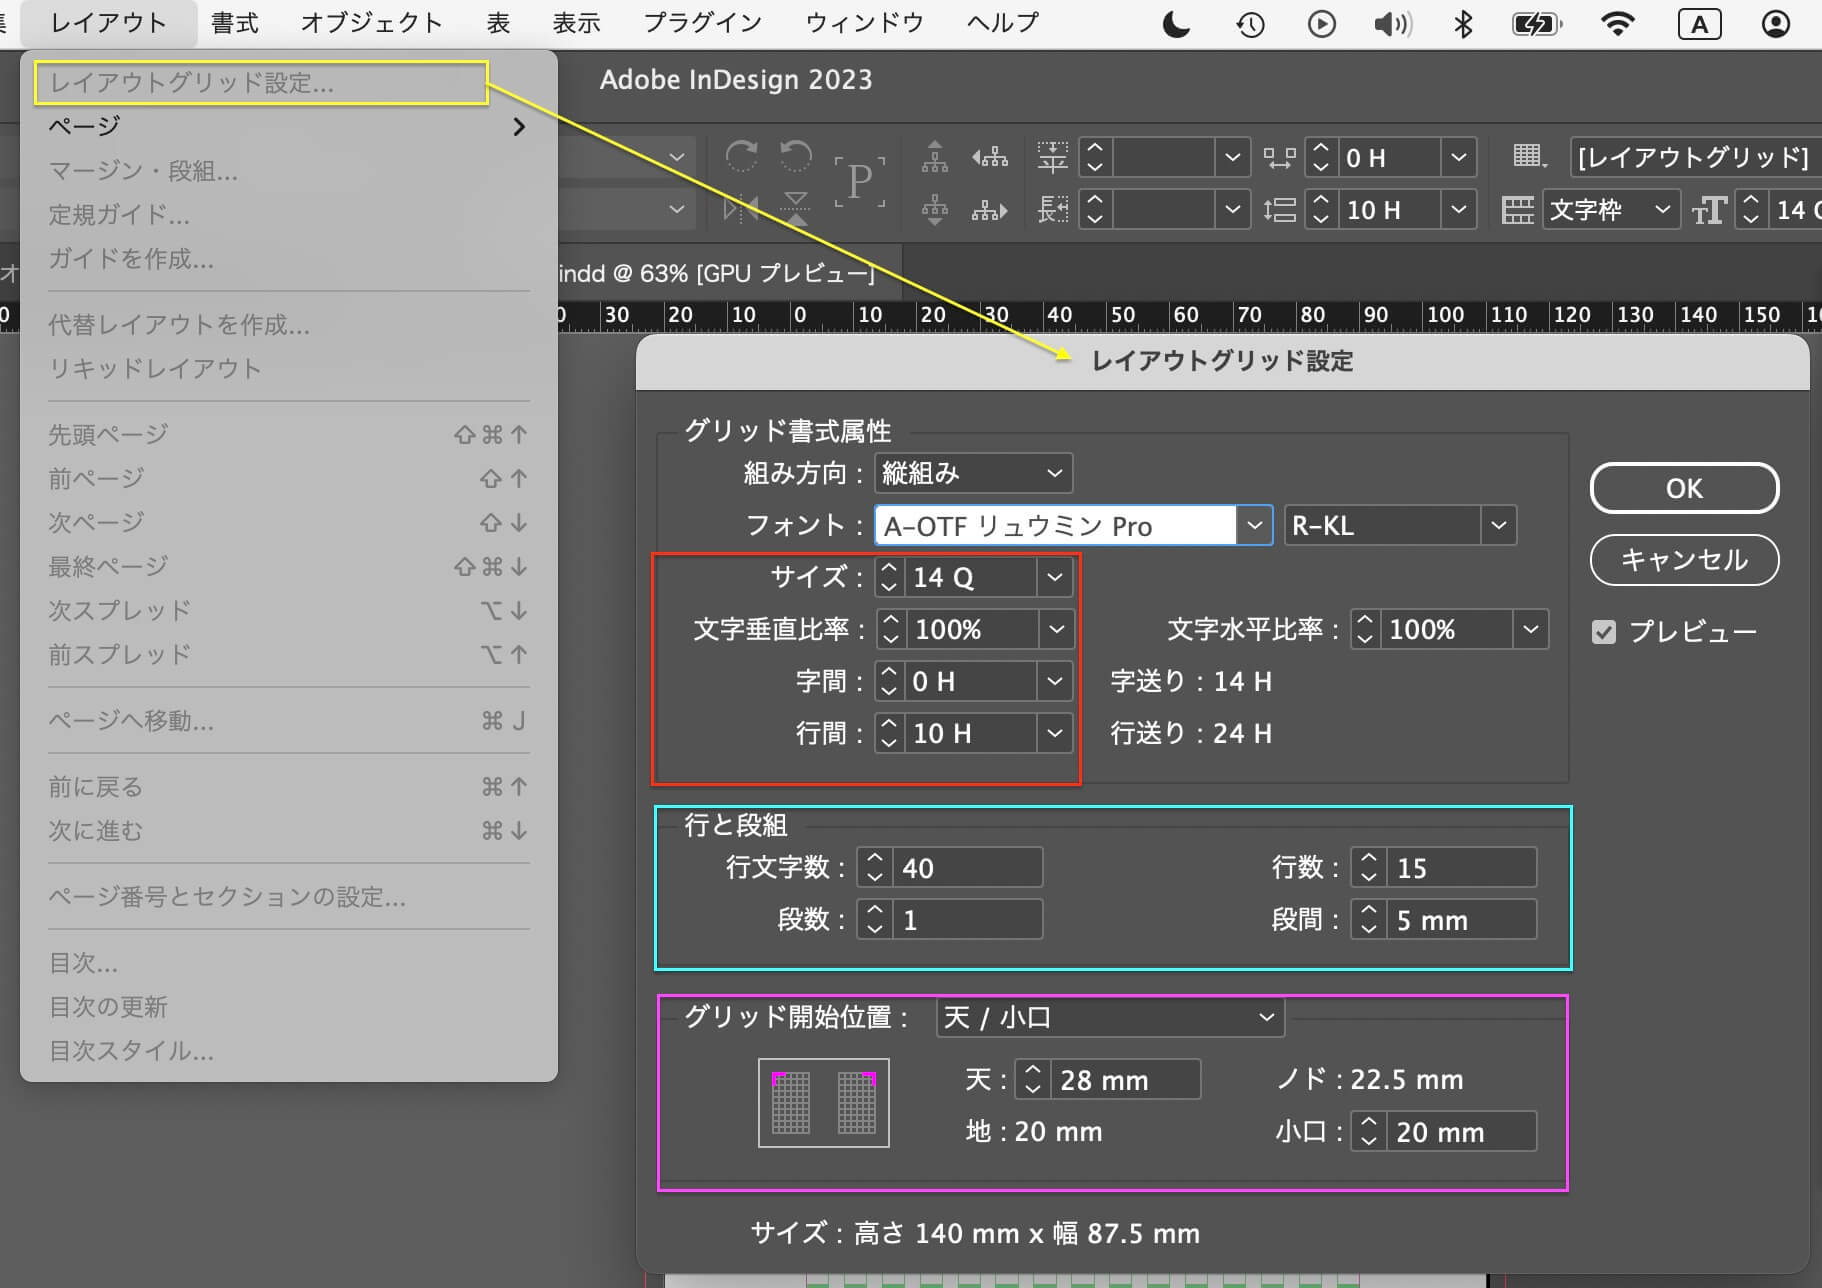Click the select container icon
Image resolution: width=1822 pixels, height=1288 pixels.
point(935,157)
